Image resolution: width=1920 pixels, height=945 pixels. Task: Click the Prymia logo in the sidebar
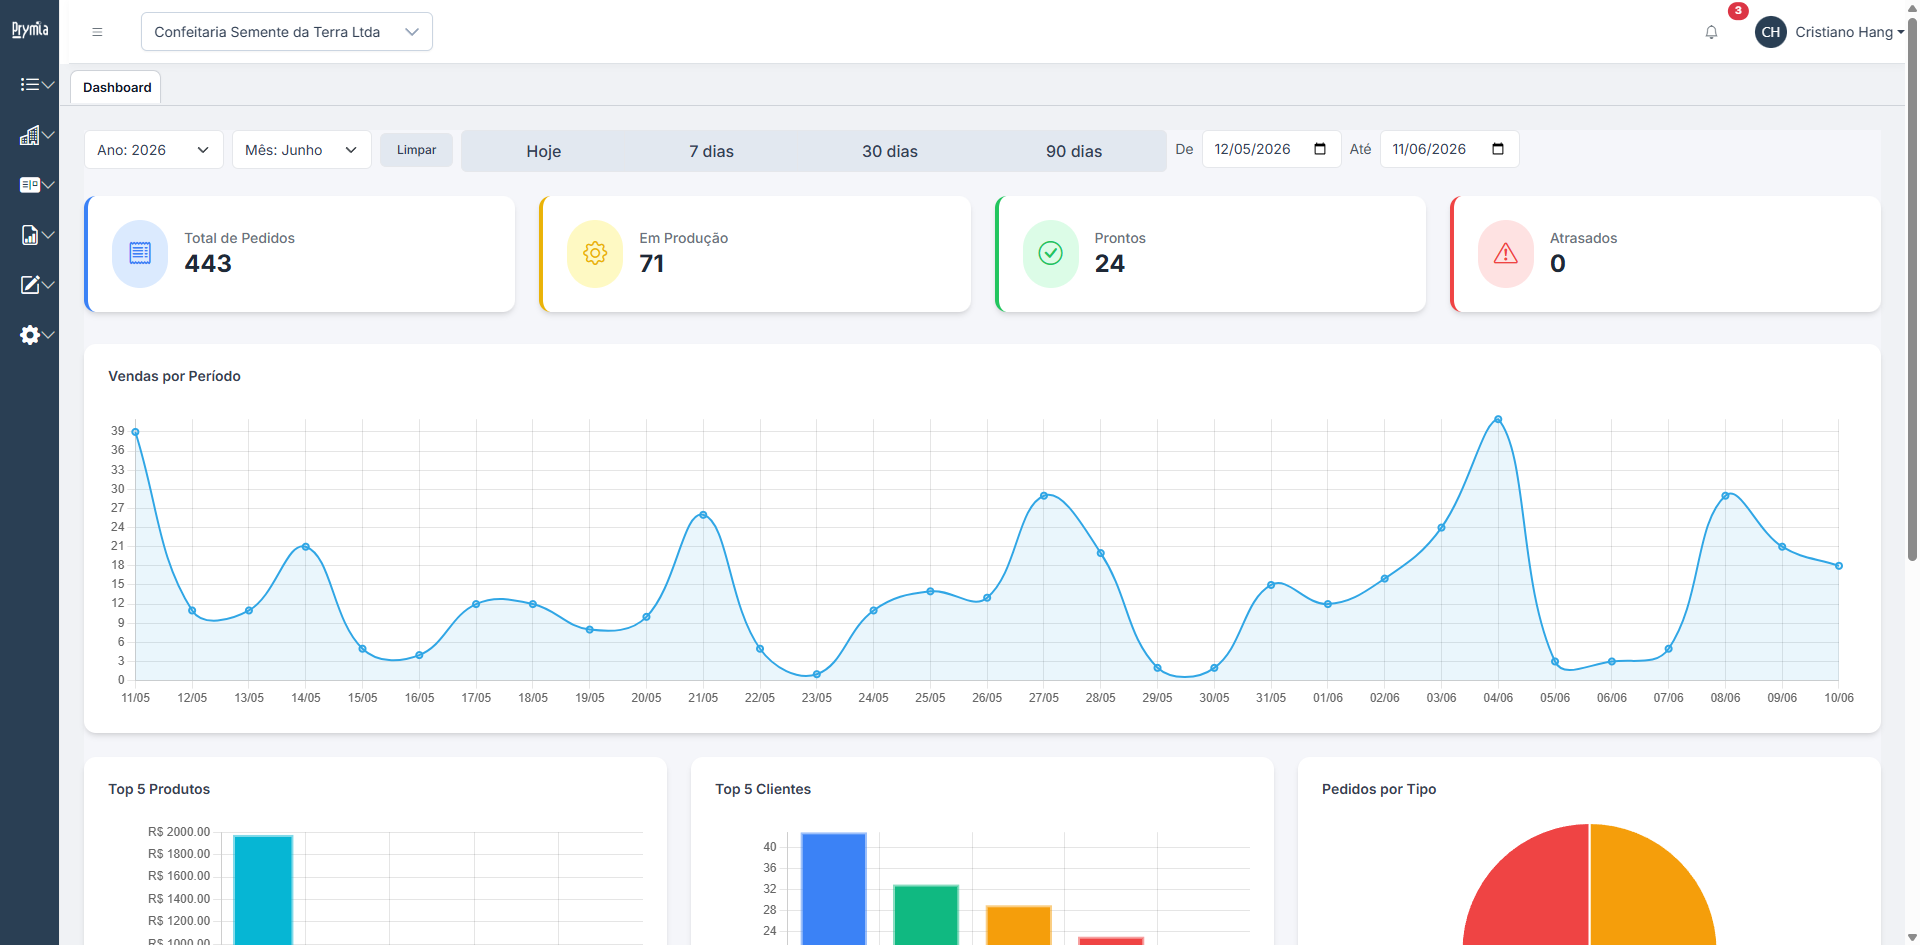point(30,30)
